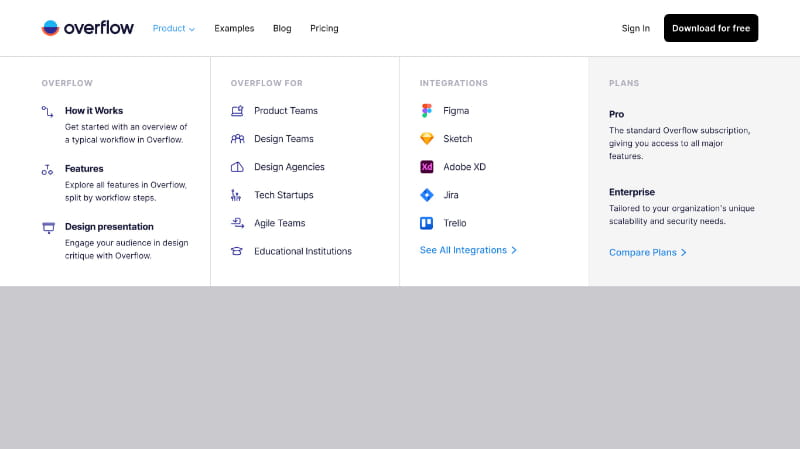
Task: Click the overflow wordmark text
Action: click(x=99, y=28)
